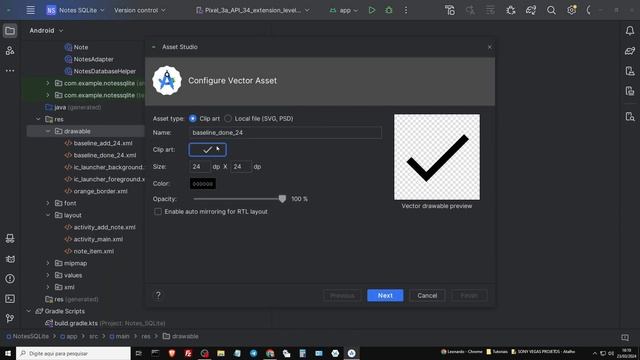Open IDE settings gear icon

tap(571, 10)
